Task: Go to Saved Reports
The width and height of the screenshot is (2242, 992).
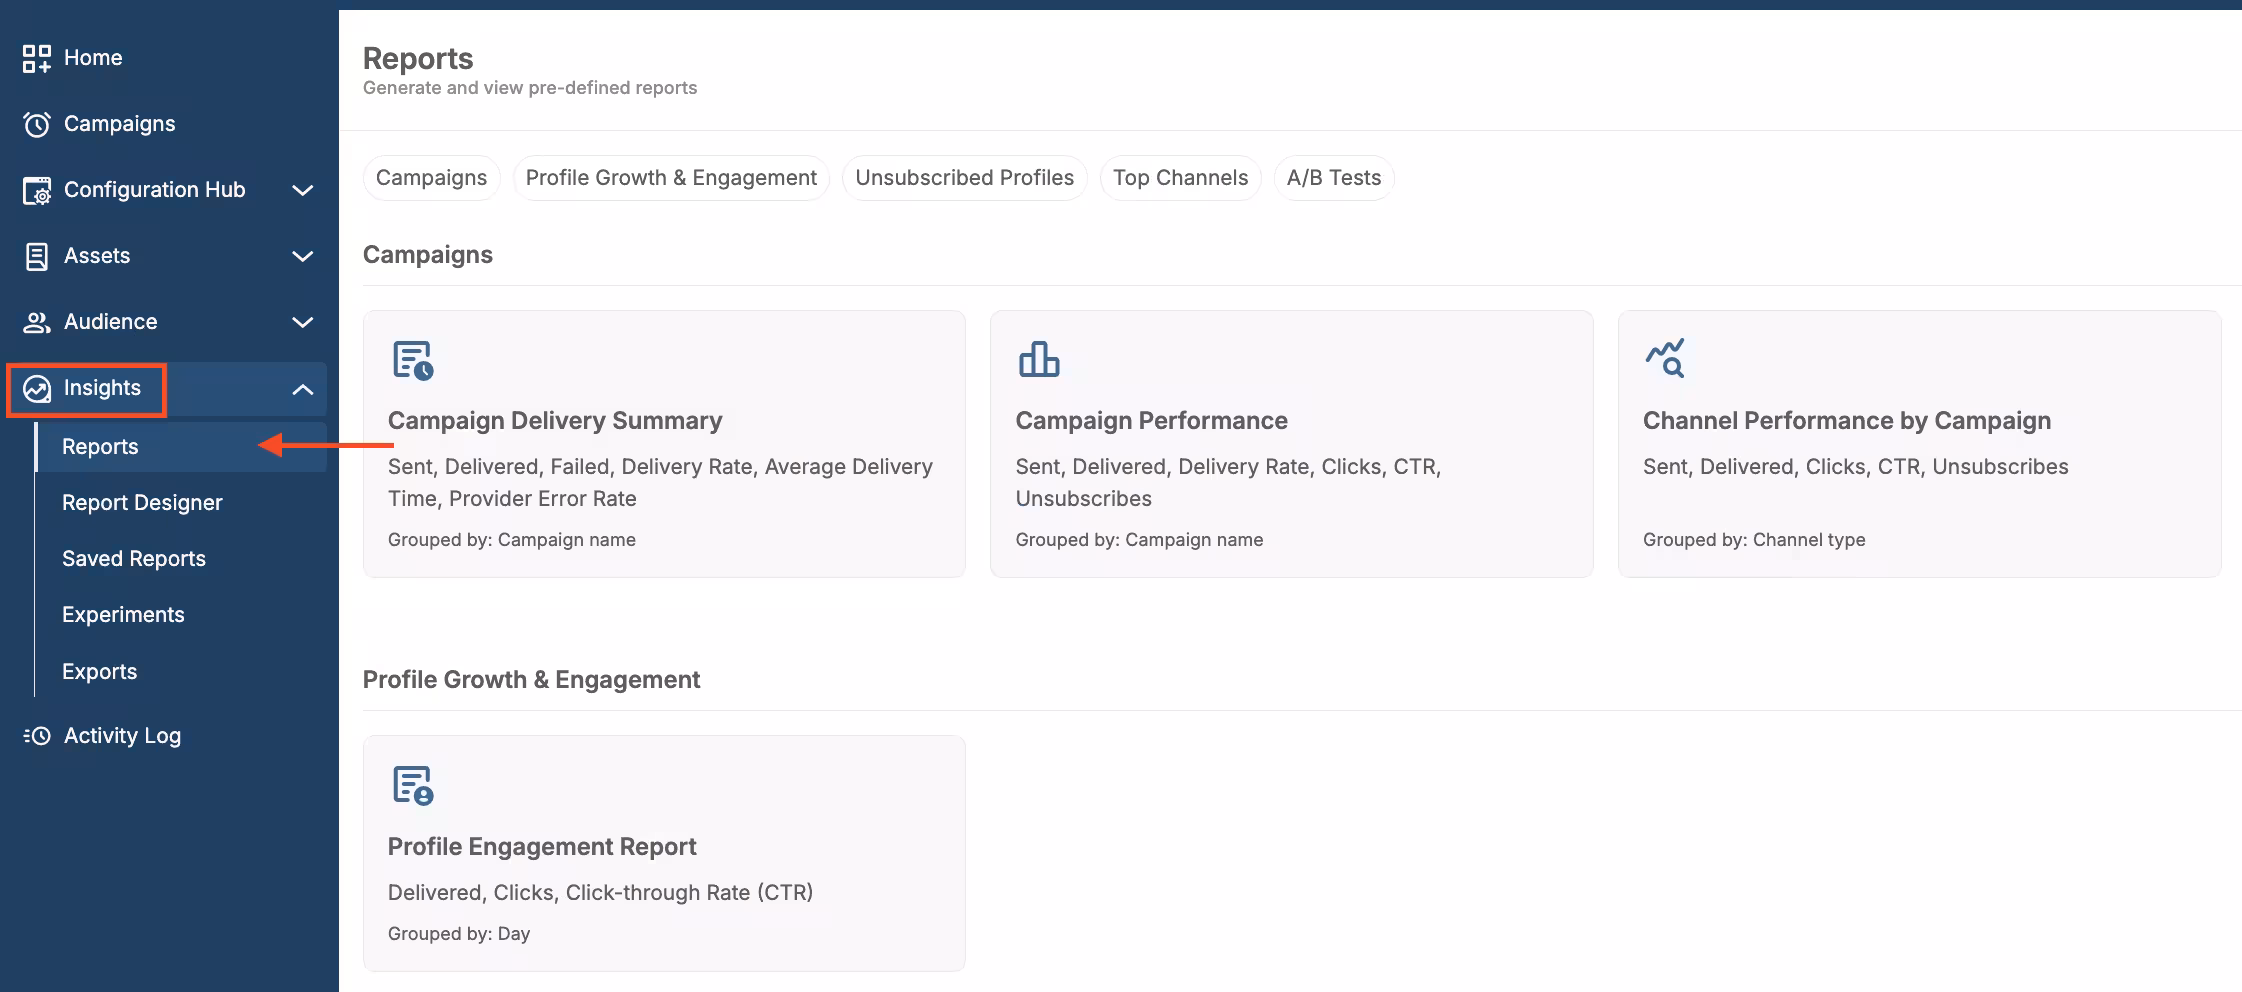Action: [134, 559]
